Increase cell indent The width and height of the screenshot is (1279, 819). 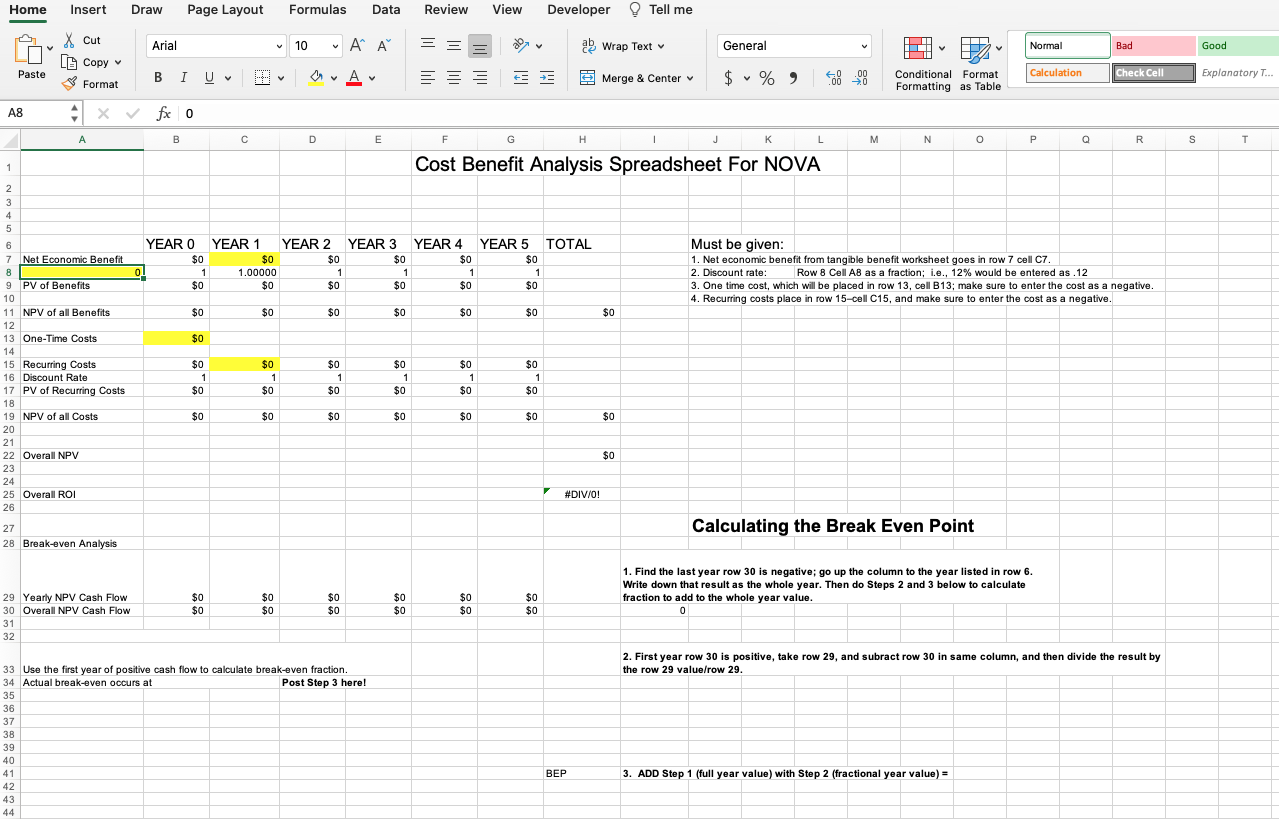547,78
